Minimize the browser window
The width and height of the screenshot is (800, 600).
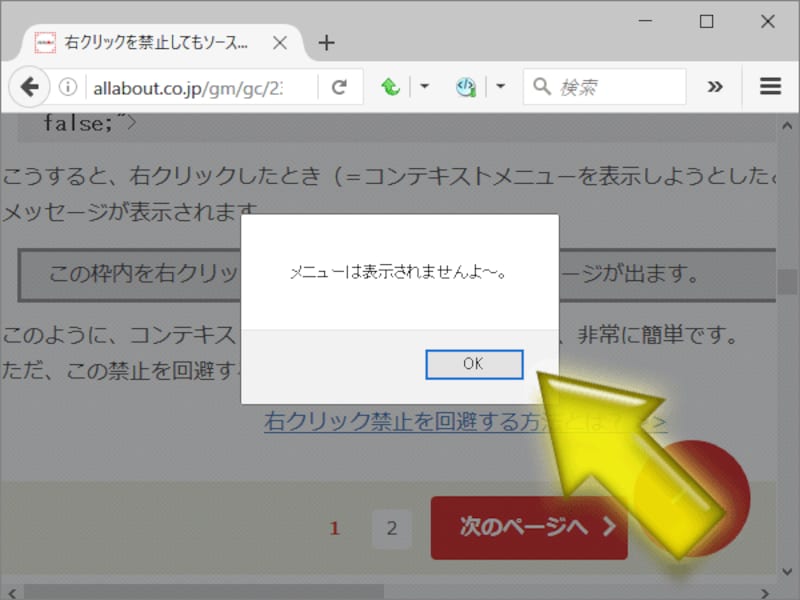coord(645,21)
